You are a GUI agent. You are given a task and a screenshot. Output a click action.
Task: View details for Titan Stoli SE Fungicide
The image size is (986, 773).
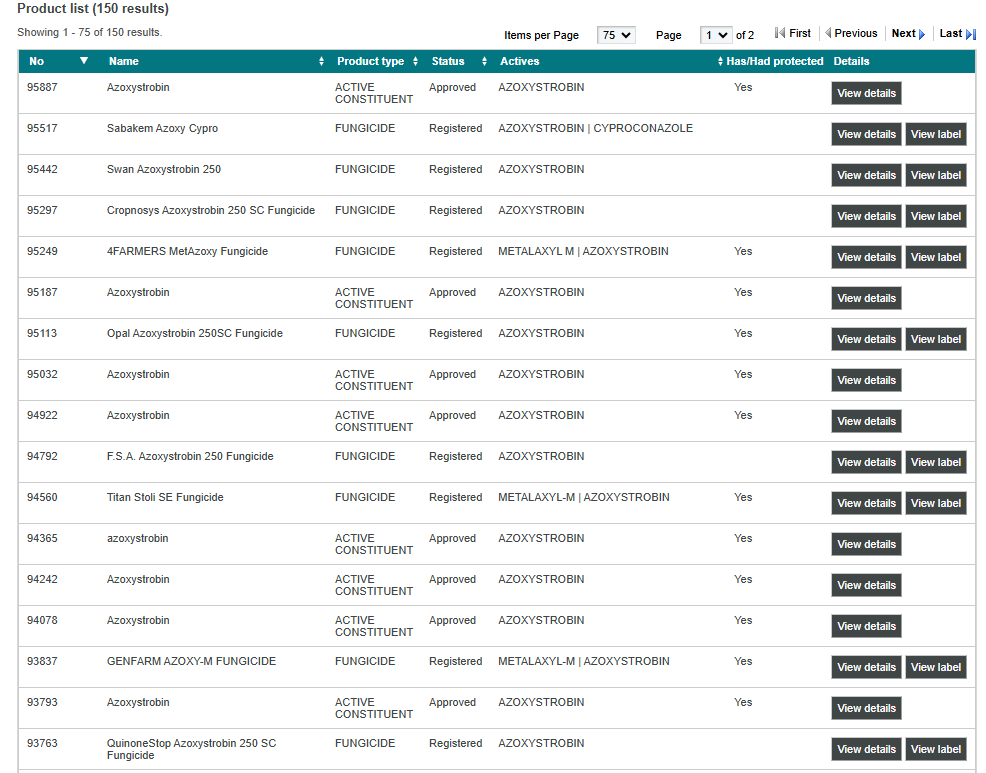(866, 504)
